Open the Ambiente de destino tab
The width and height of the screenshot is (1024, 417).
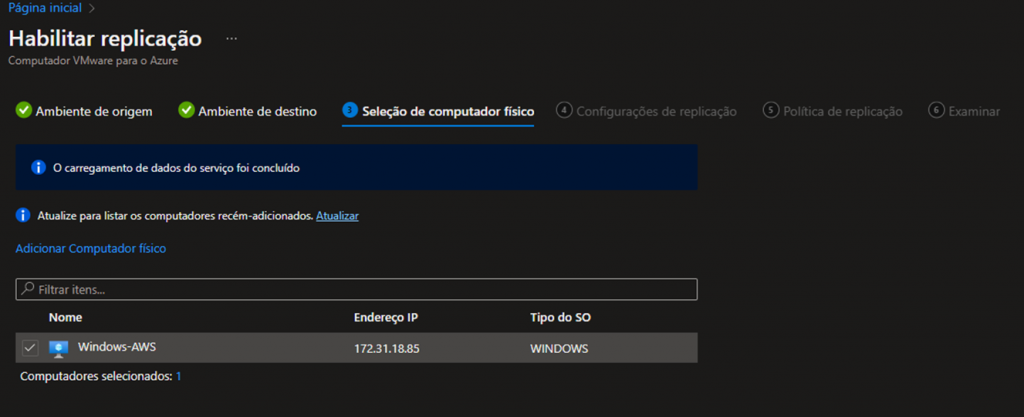[x=257, y=111]
